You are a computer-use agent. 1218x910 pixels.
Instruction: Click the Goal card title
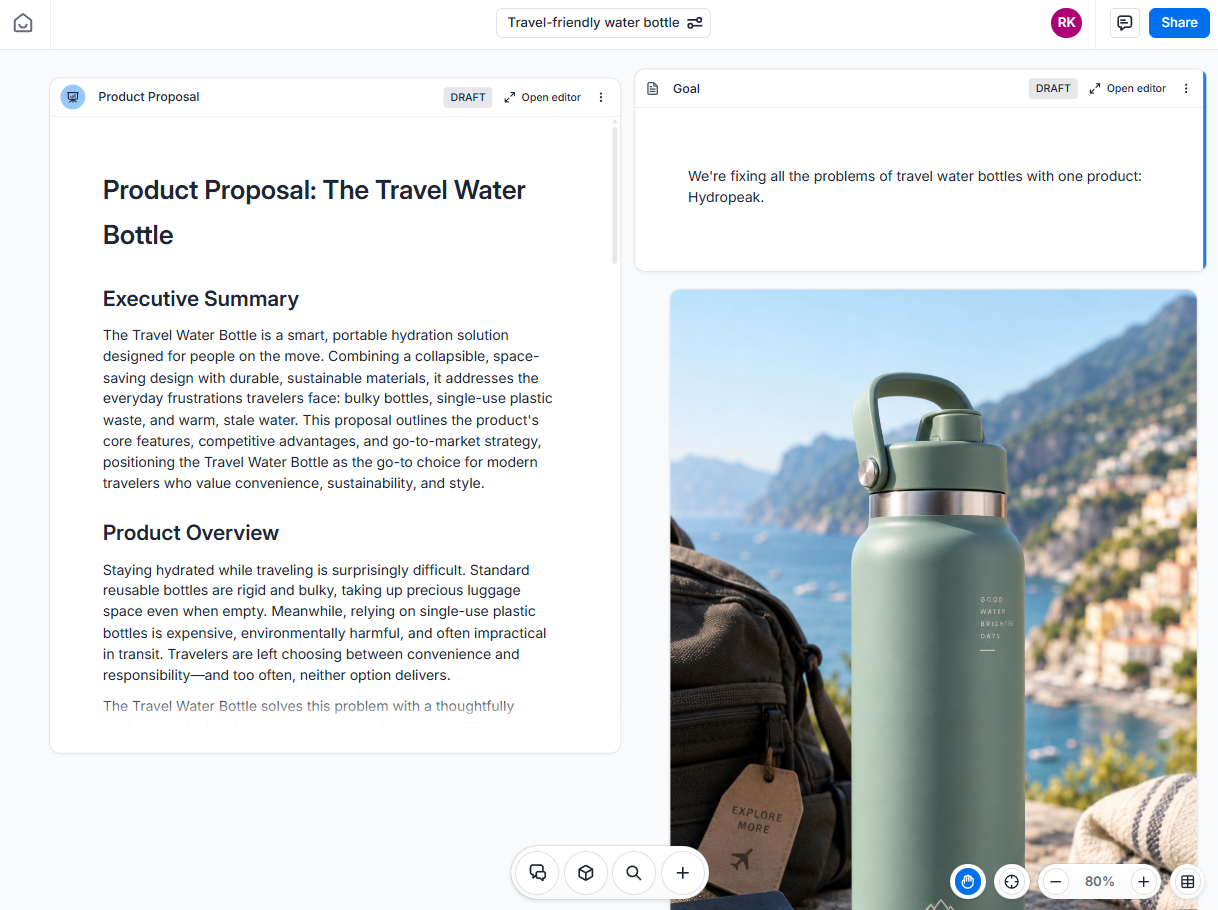click(686, 88)
